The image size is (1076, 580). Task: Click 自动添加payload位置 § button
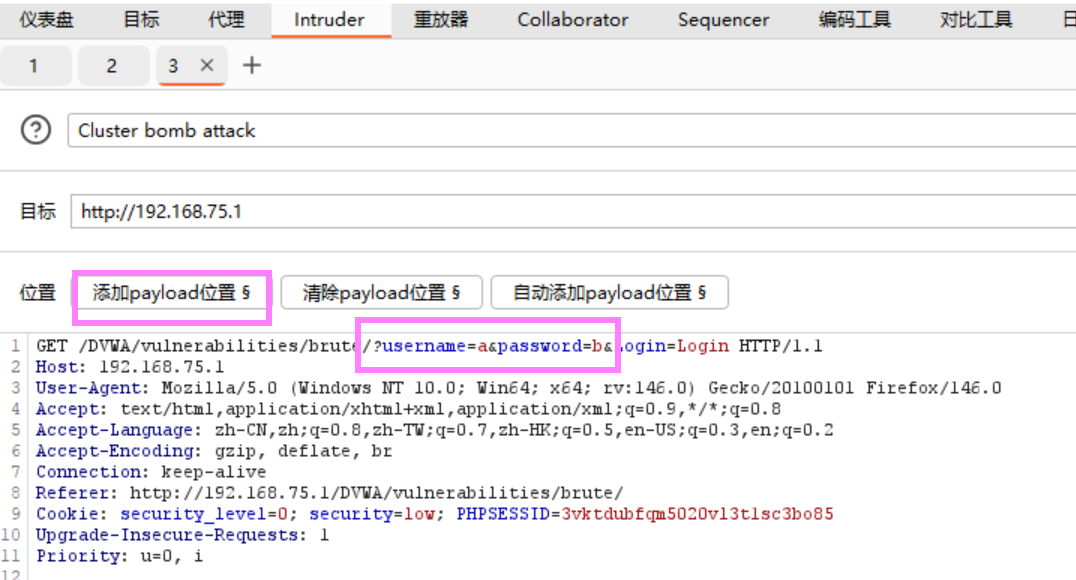[x=609, y=293]
